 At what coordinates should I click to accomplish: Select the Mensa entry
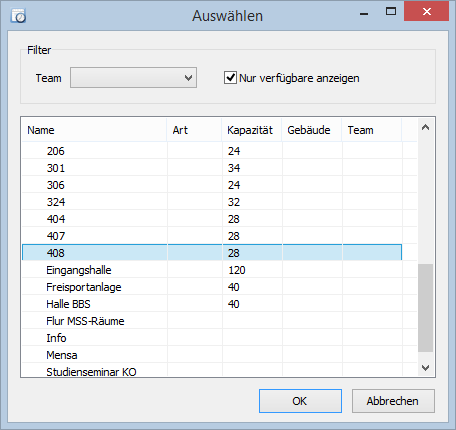[212, 355]
